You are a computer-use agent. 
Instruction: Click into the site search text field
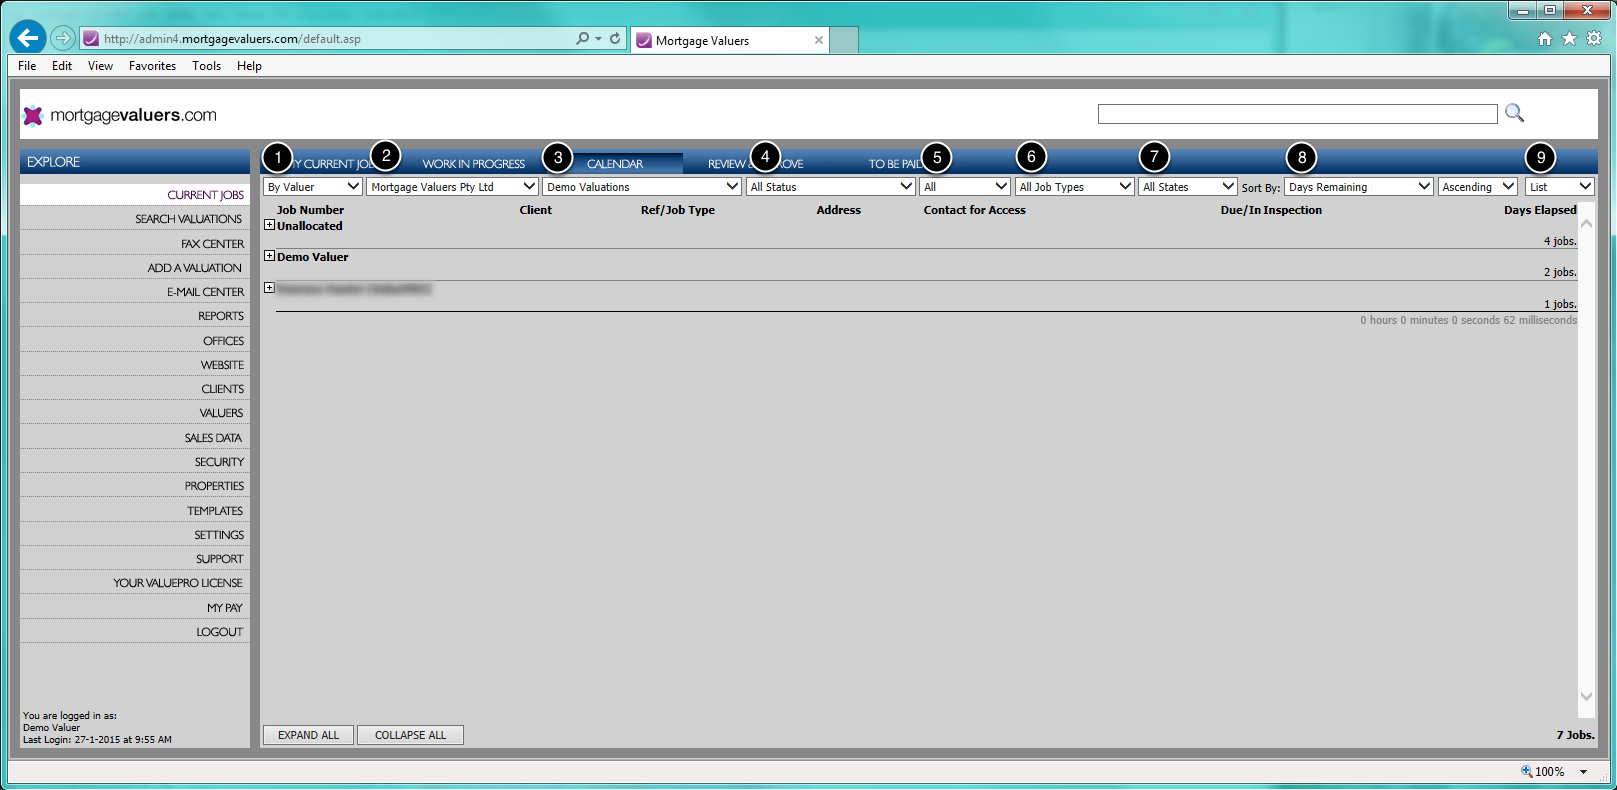click(x=1297, y=114)
